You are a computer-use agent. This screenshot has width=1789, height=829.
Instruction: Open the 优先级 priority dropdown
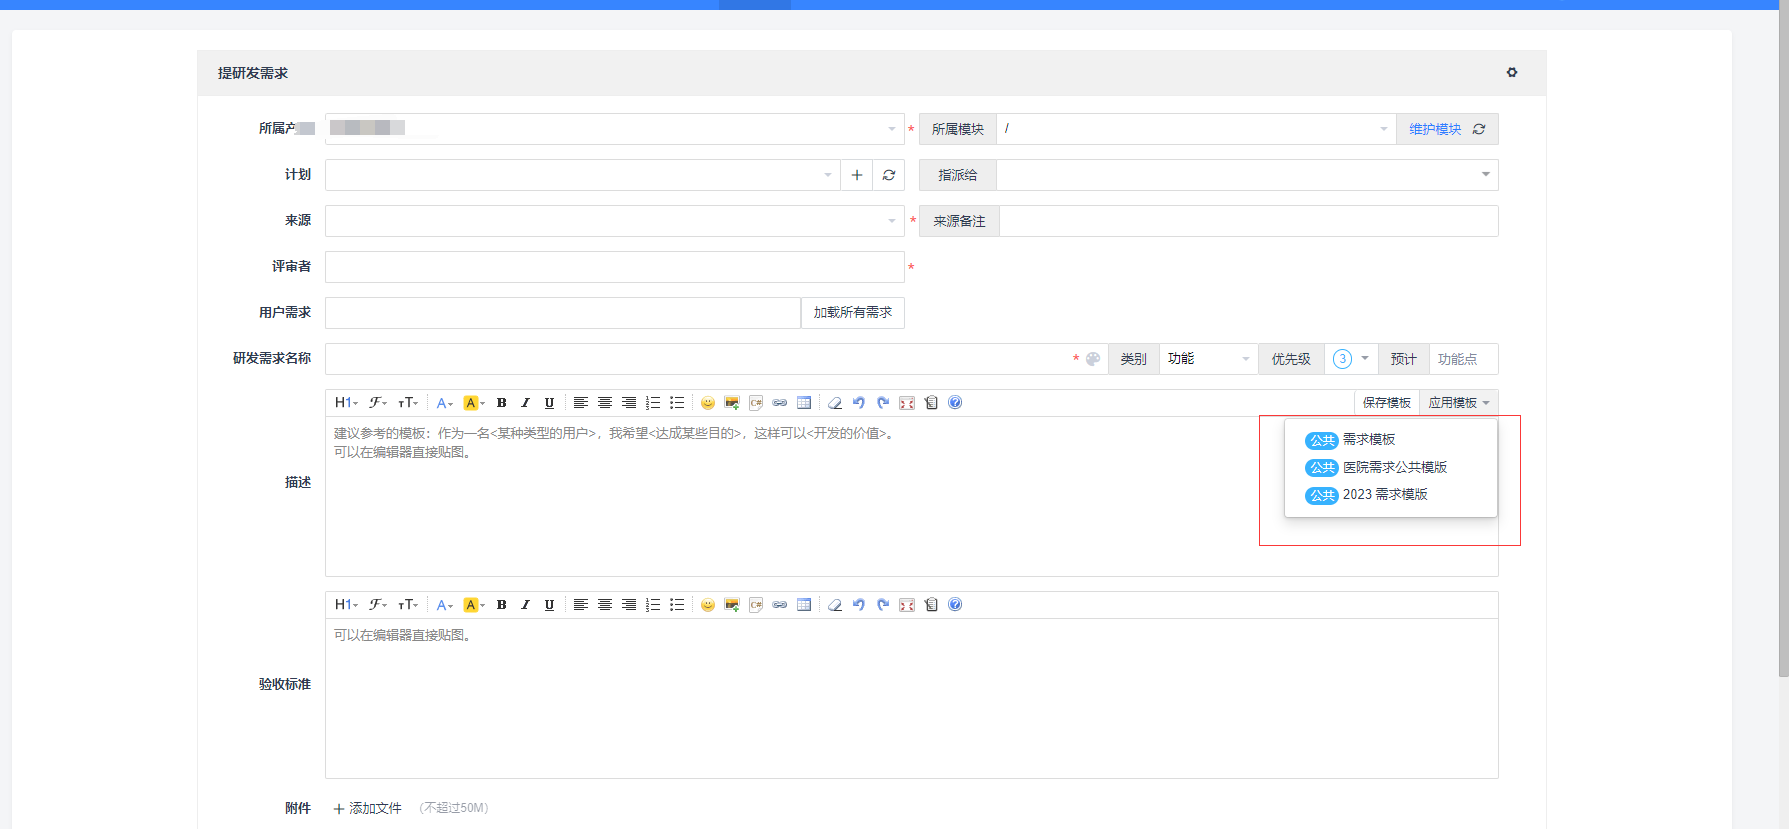1351,359
